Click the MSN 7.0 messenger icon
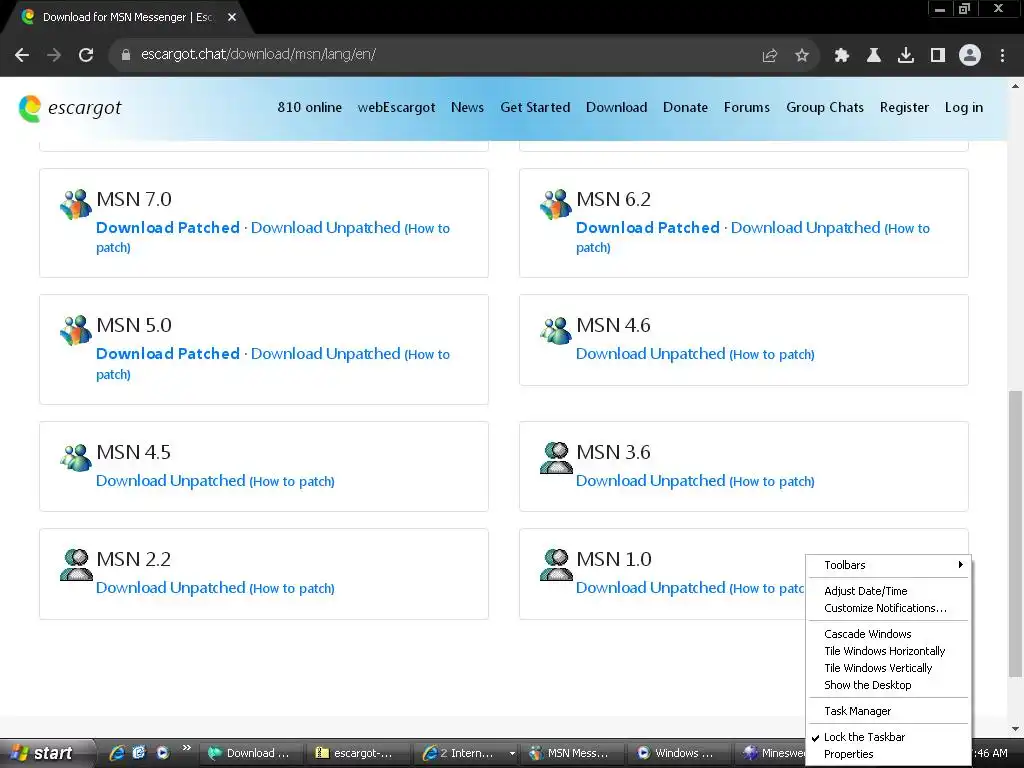The width and height of the screenshot is (1024, 768). tap(76, 204)
